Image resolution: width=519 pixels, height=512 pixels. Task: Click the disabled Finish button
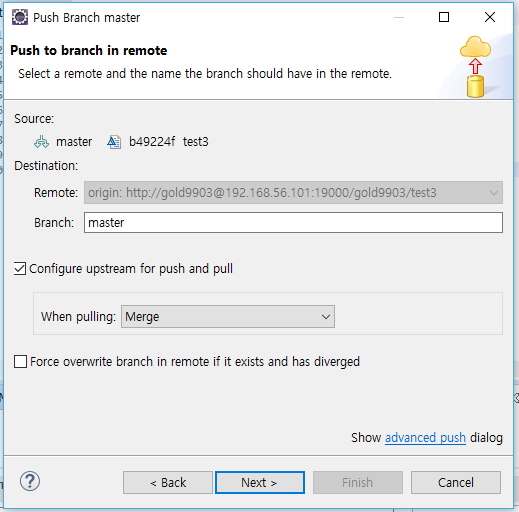point(358,482)
